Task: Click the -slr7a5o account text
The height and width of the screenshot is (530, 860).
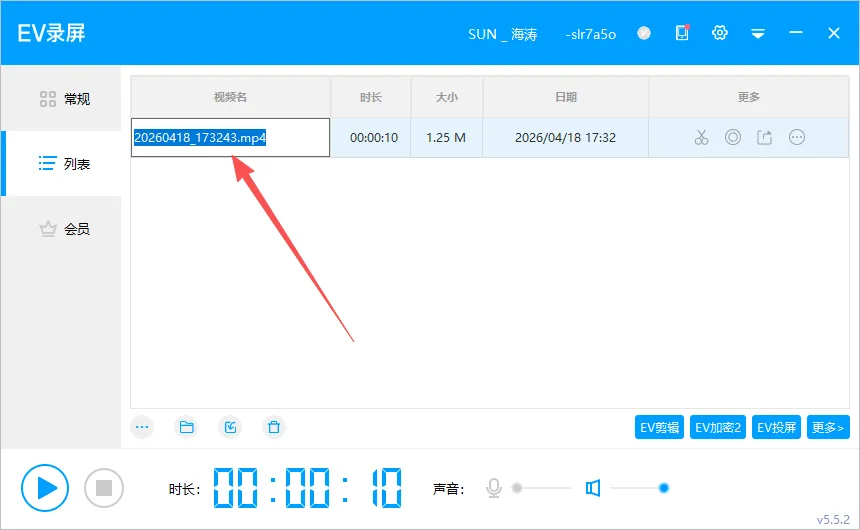Action: (591, 34)
